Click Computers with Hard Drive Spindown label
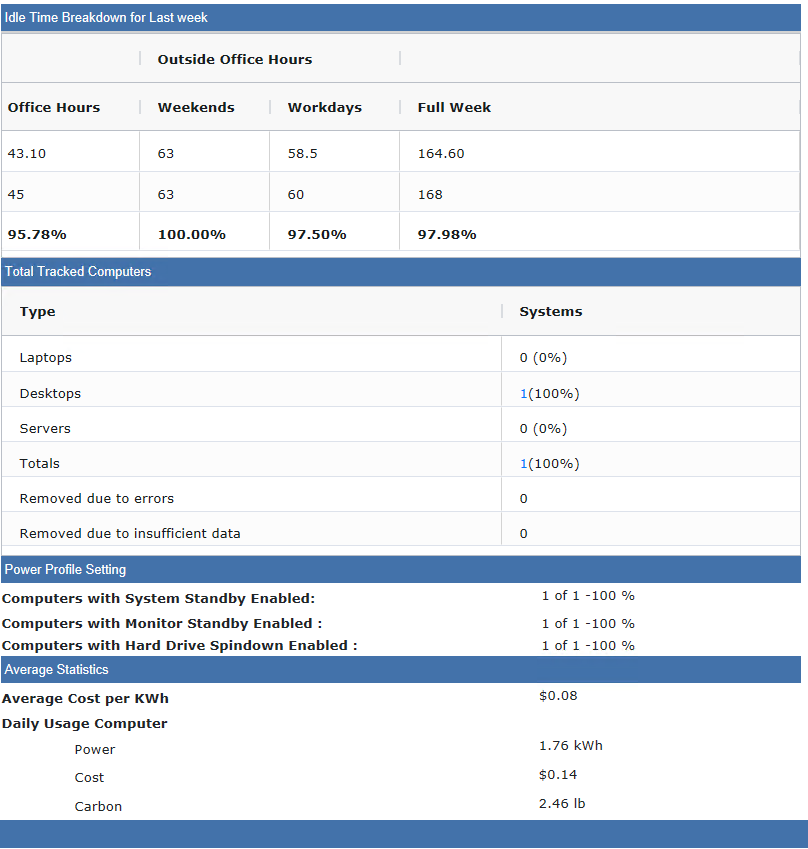Screen dimensions: 808x849 coord(179,645)
